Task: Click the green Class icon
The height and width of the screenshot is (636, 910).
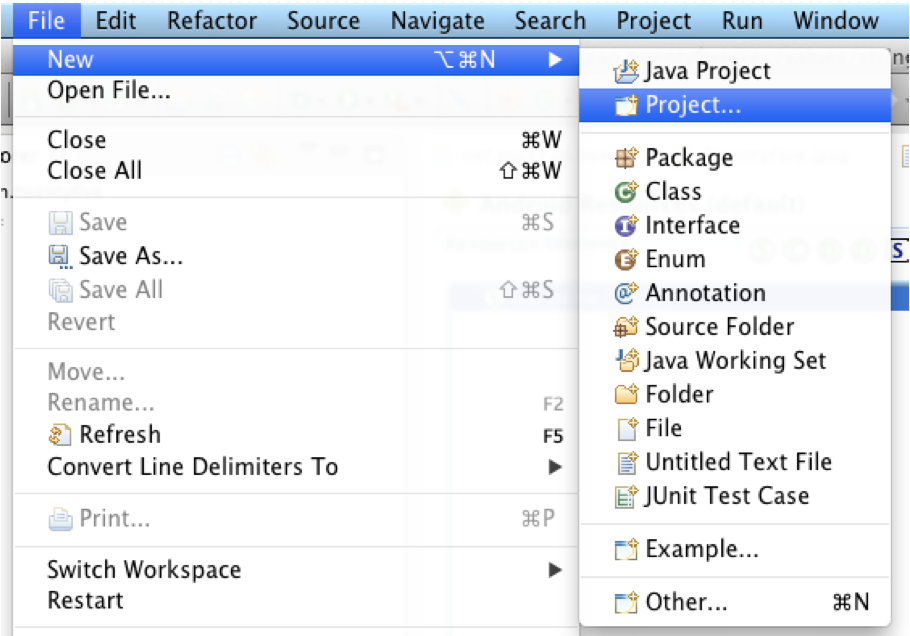Action: pyautogui.click(x=626, y=192)
